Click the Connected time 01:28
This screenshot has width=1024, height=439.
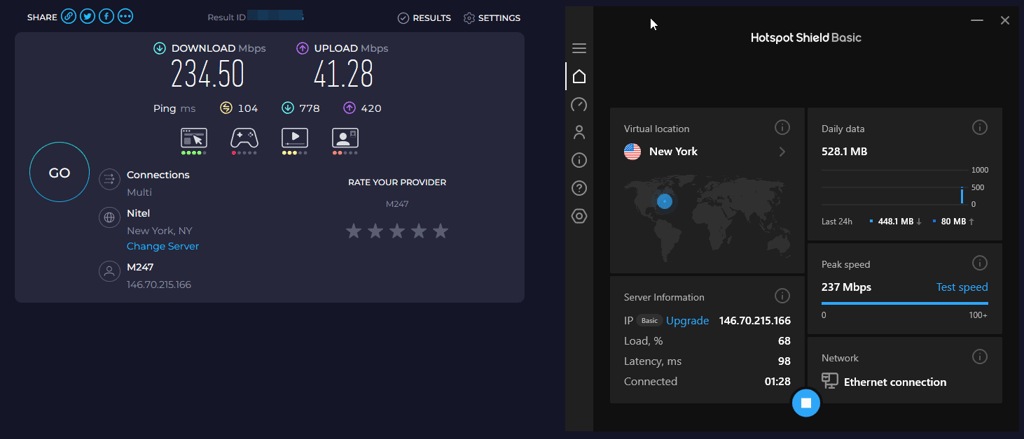778,382
